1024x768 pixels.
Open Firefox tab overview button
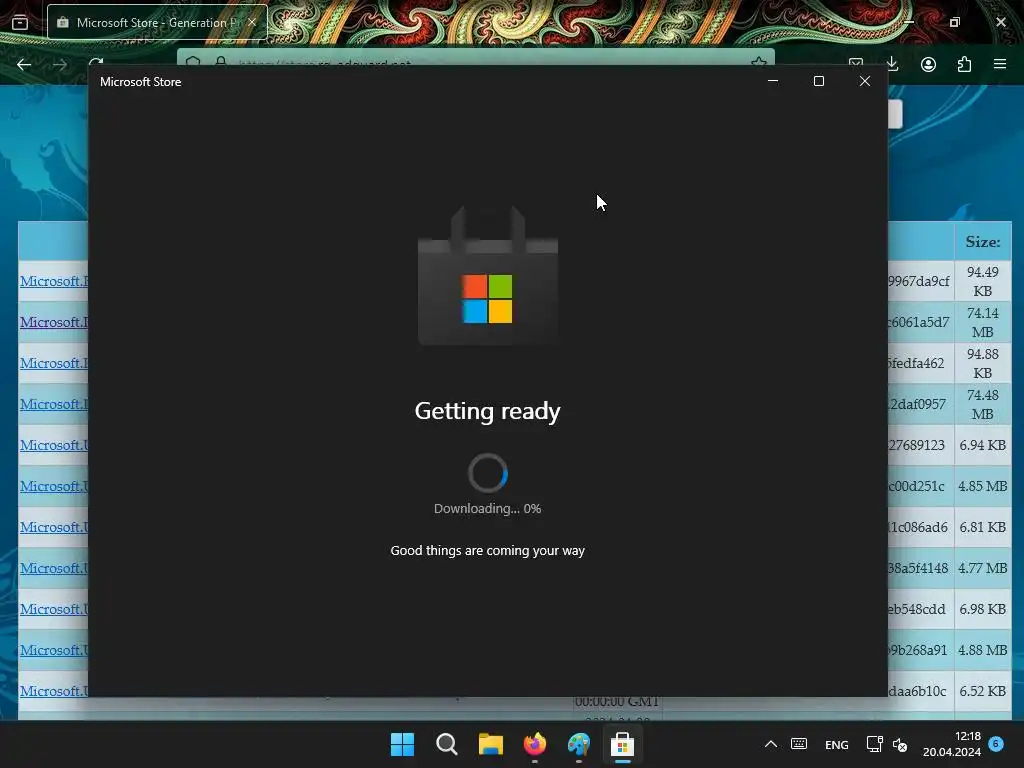(20, 22)
